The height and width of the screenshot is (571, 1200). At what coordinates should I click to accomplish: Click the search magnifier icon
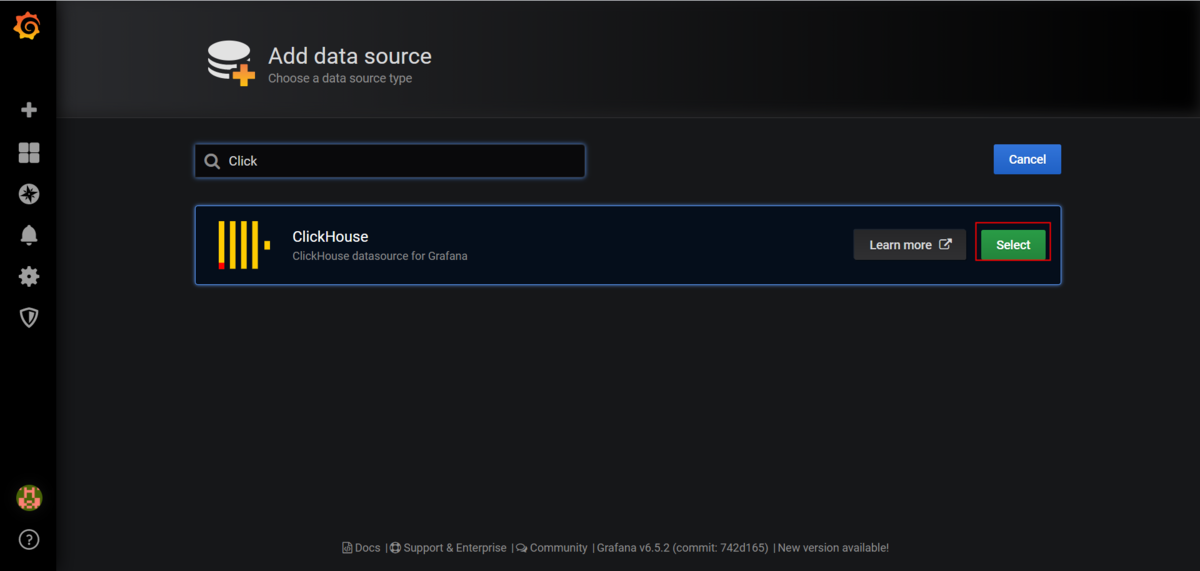pyautogui.click(x=212, y=161)
